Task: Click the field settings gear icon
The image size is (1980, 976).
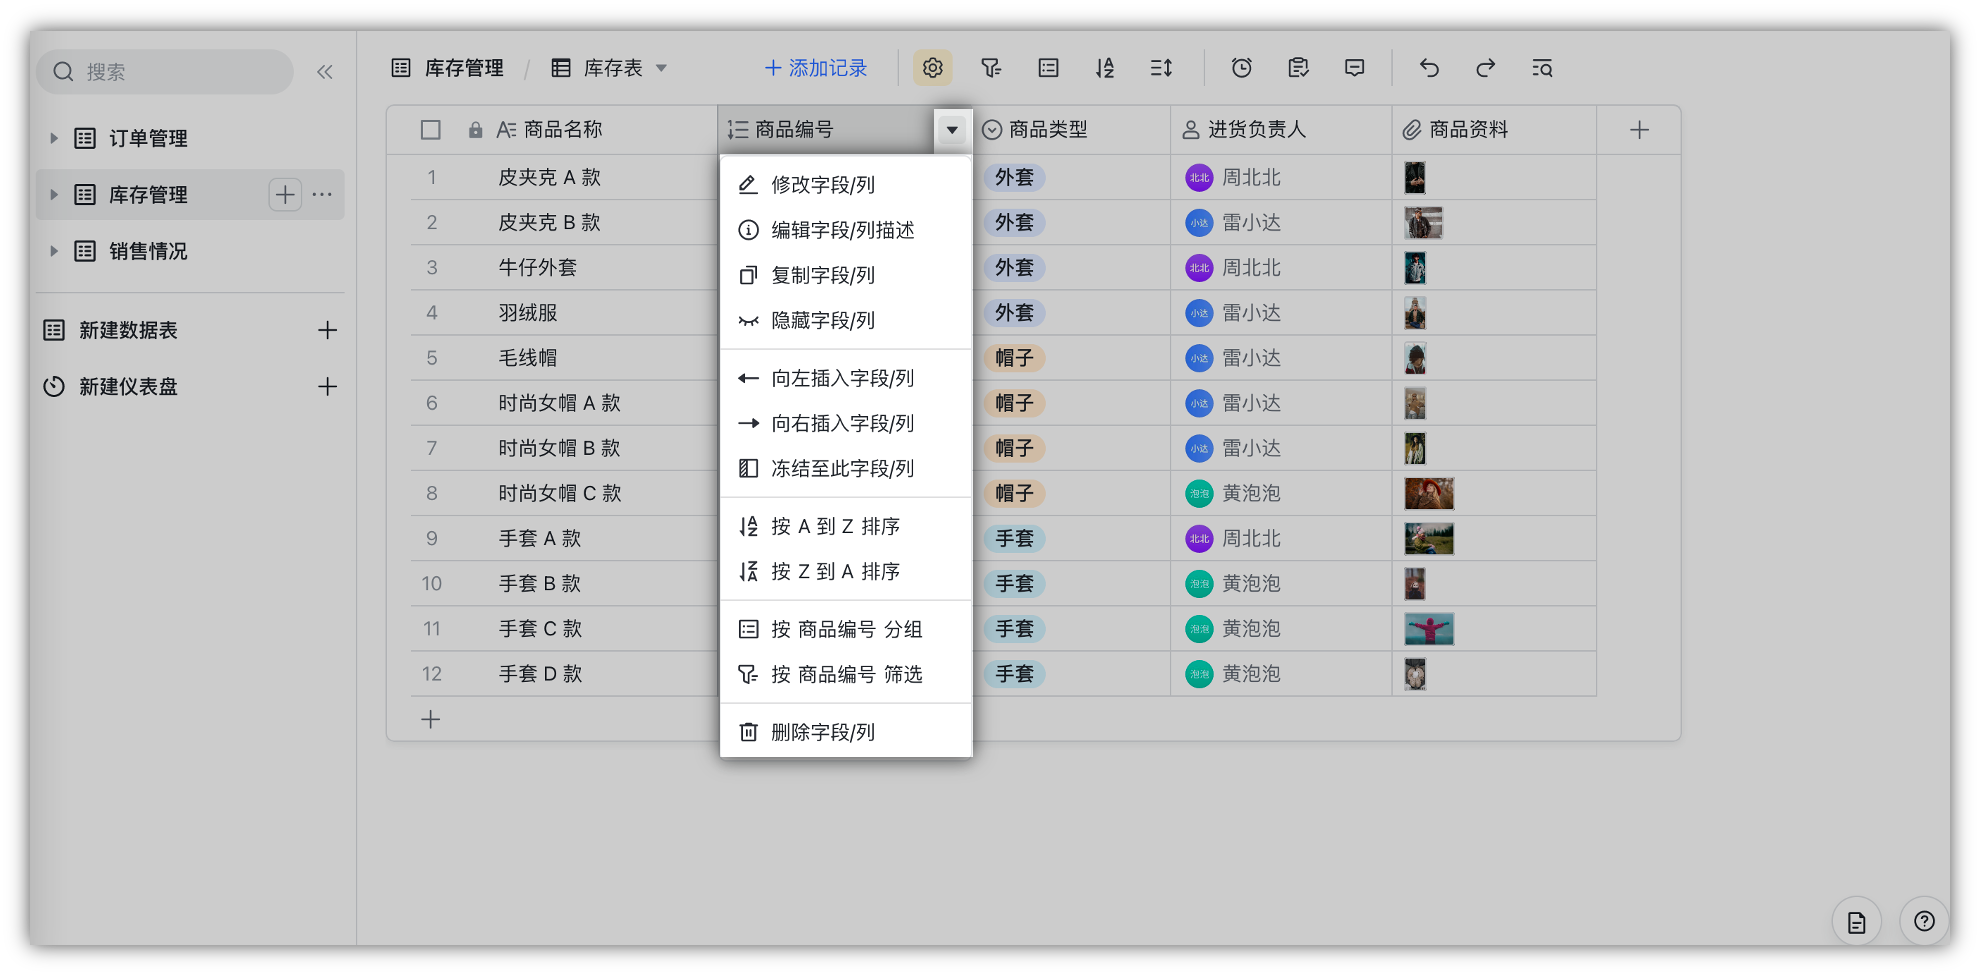Action: [x=932, y=68]
